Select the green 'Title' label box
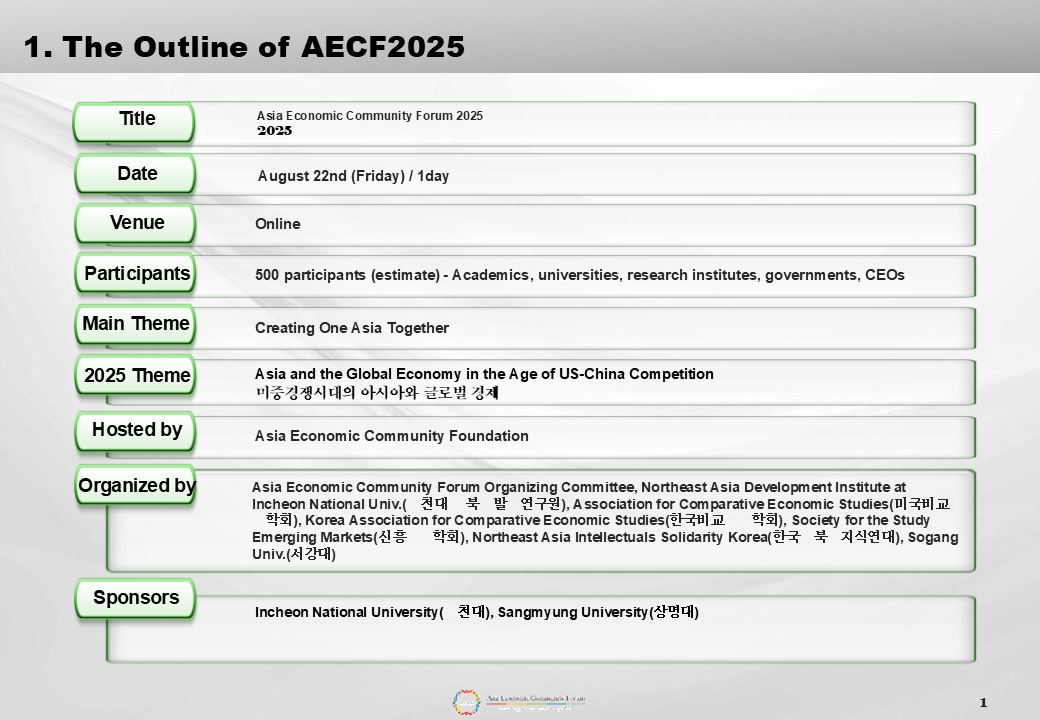 (x=135, y=122)
